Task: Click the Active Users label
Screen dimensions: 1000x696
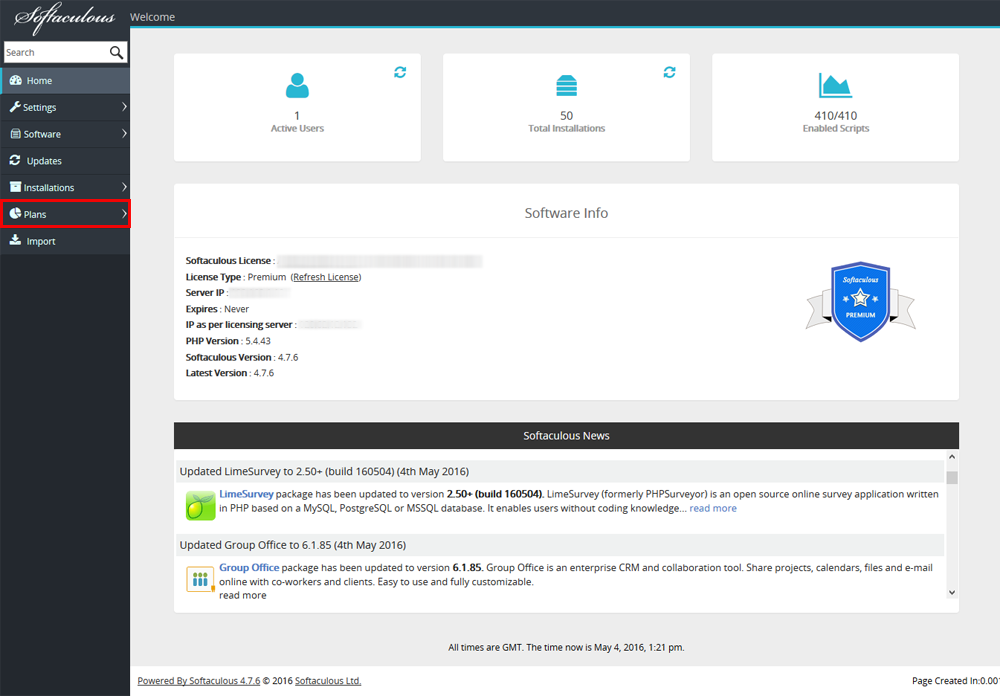Action: tap(297, 128)
